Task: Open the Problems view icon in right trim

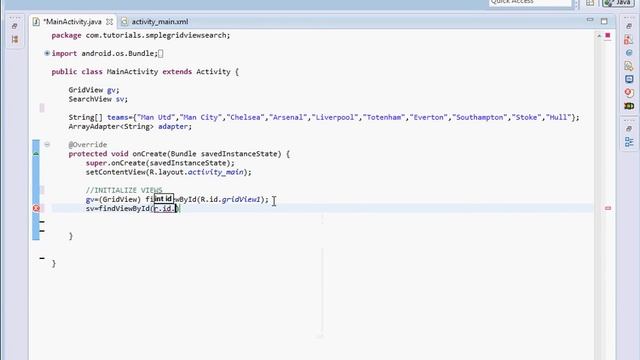Action: 629,40
